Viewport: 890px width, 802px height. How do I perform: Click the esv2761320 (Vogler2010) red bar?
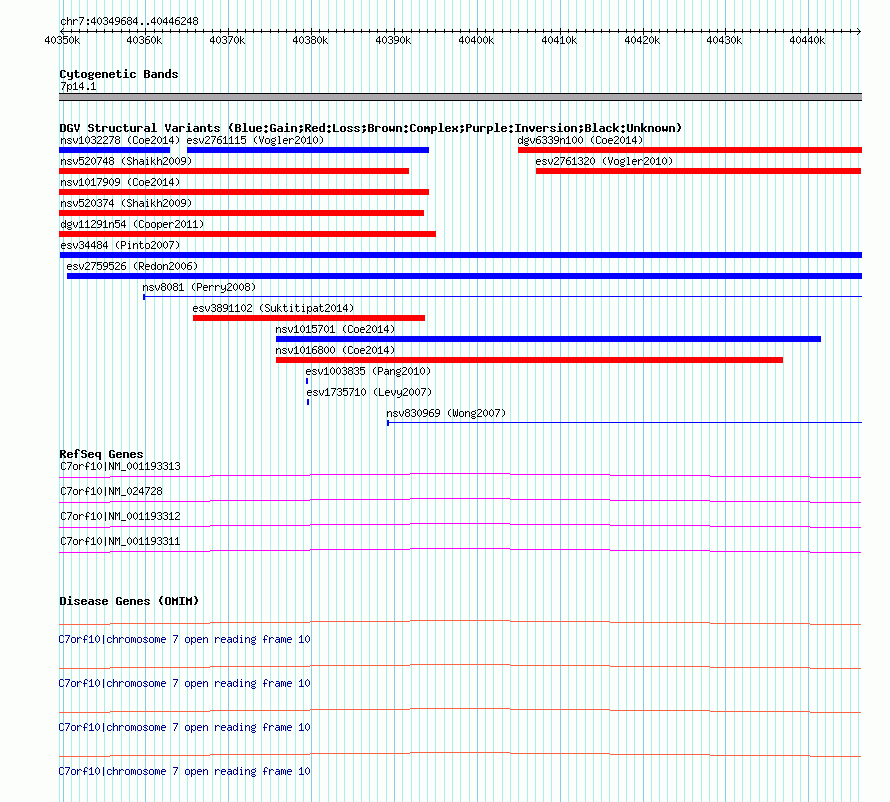coord(699,171)
